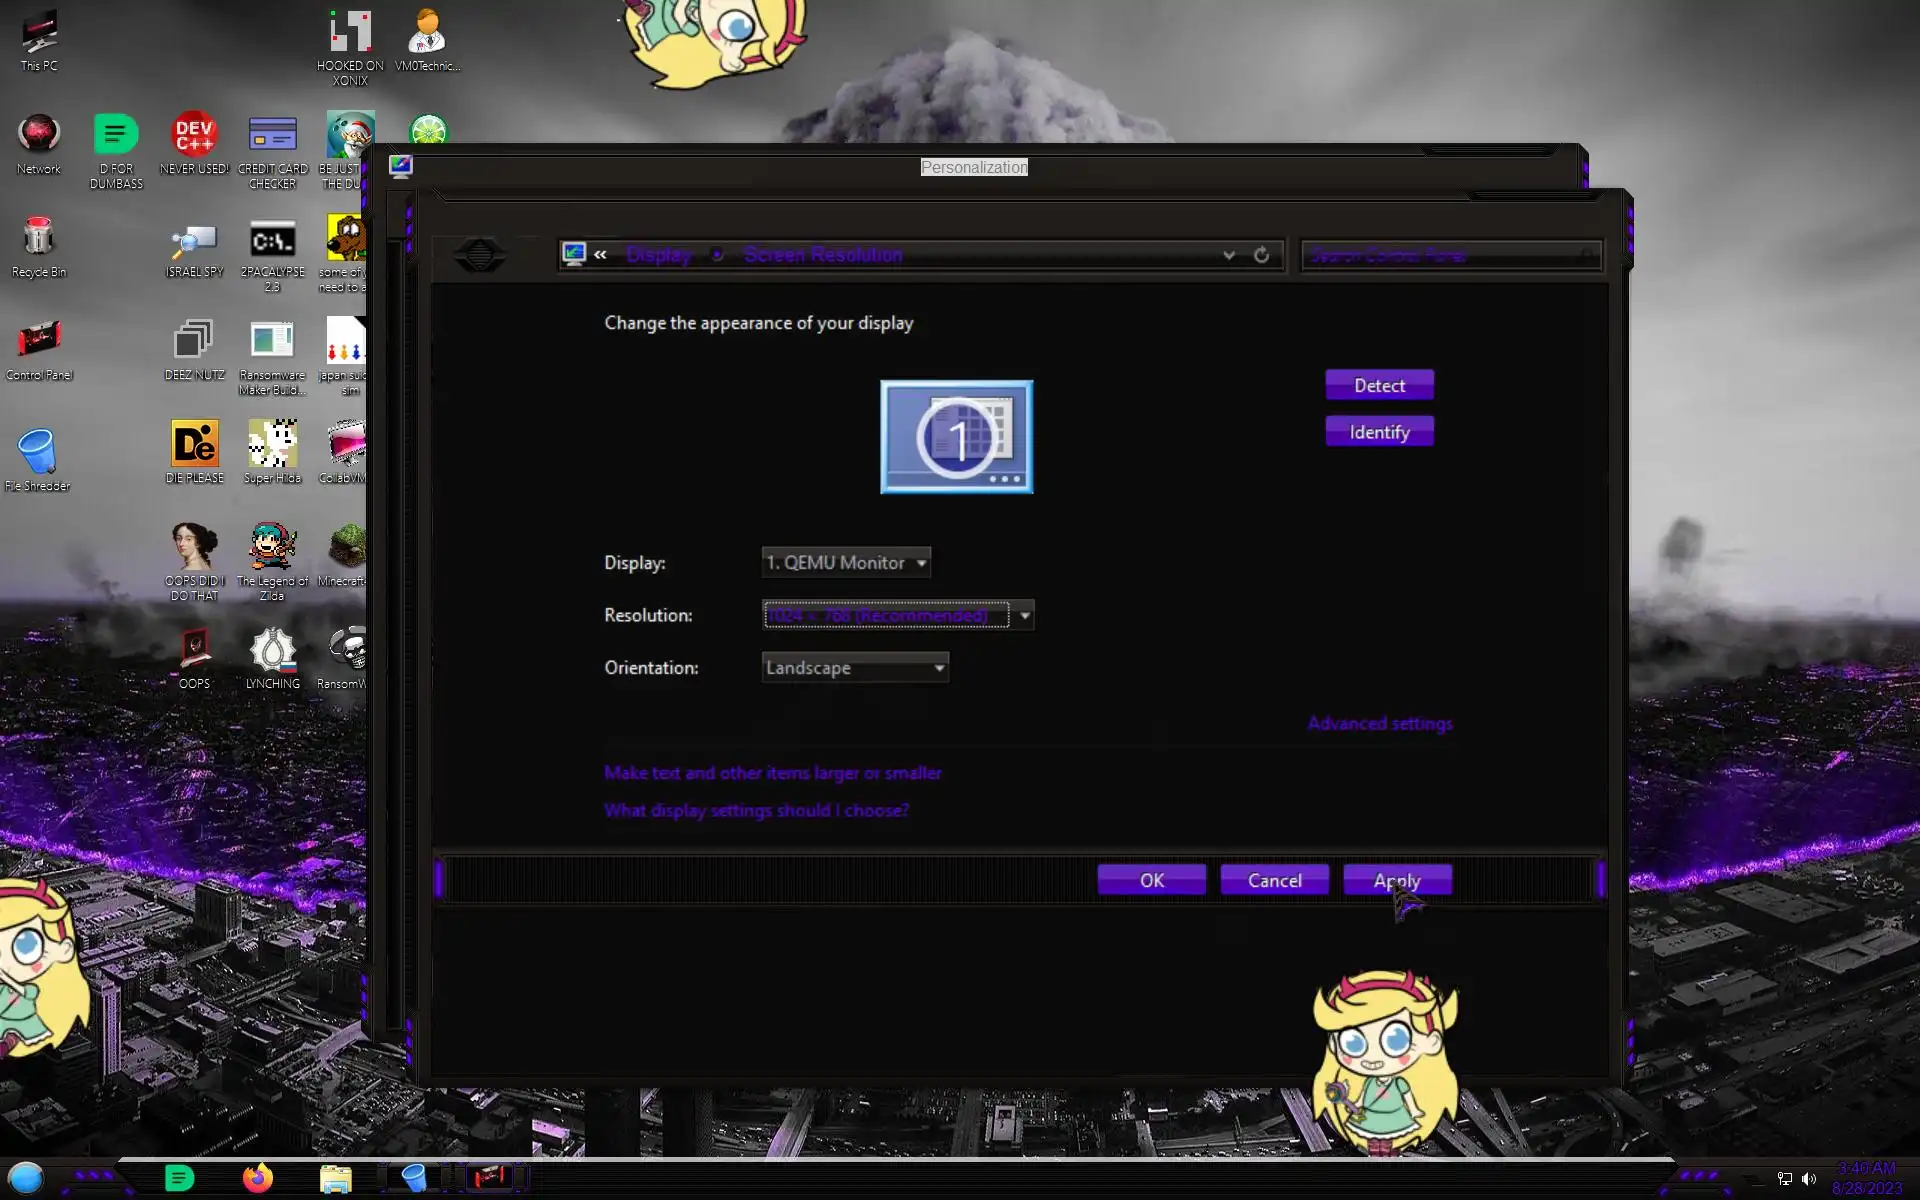This screenshot has width=1920, height=1200.
Task: Click the volume icon in system tray
Action: [1809, 1178]
